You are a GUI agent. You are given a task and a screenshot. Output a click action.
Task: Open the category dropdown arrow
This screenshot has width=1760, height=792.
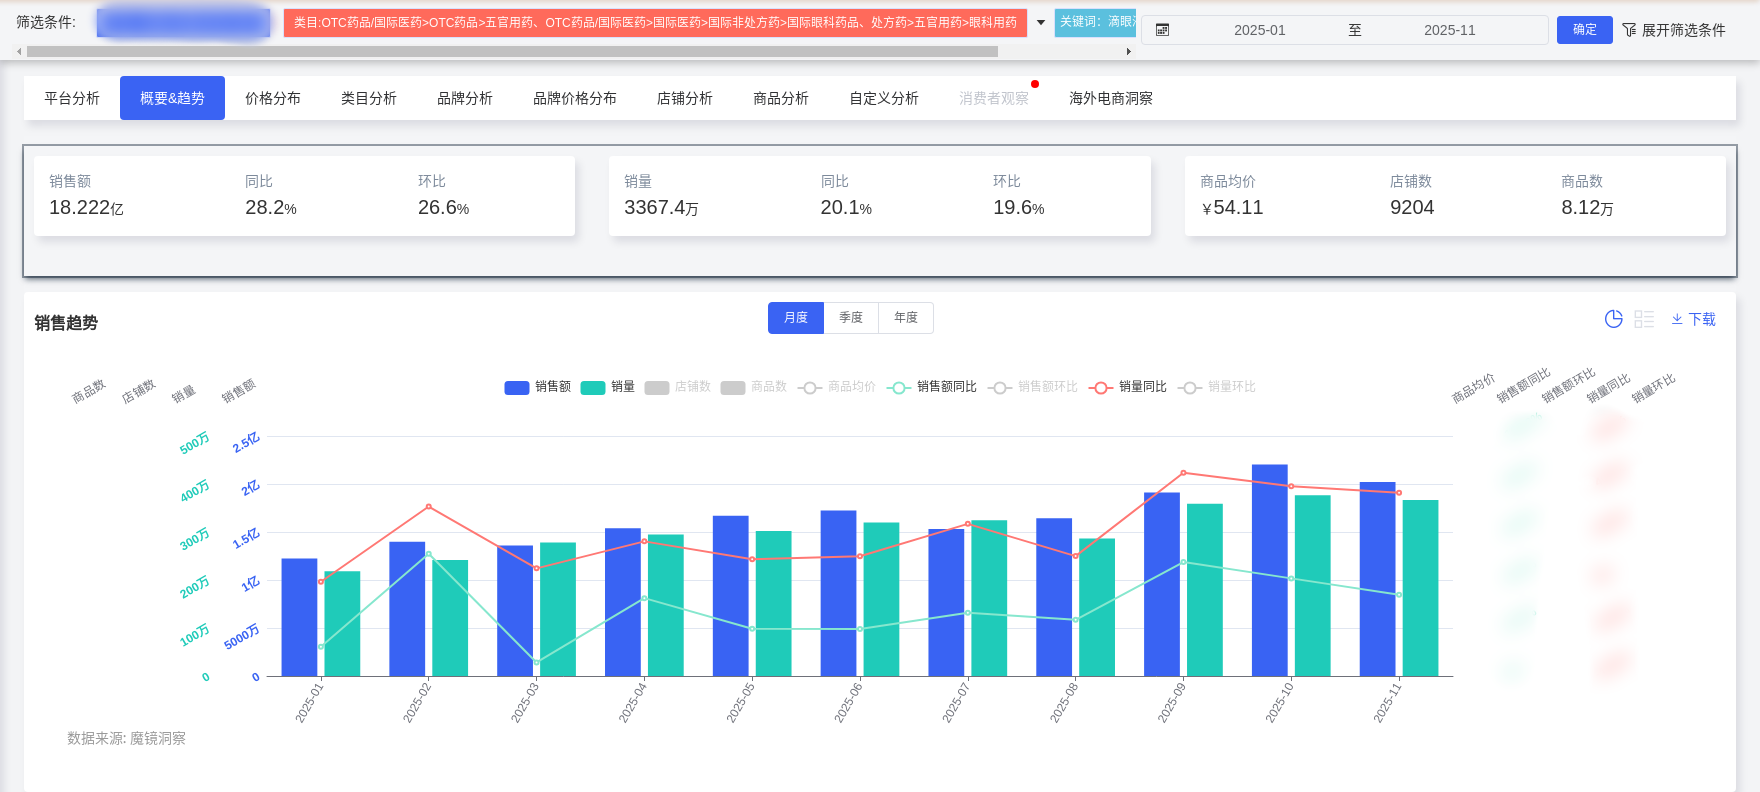[1041, 22]
